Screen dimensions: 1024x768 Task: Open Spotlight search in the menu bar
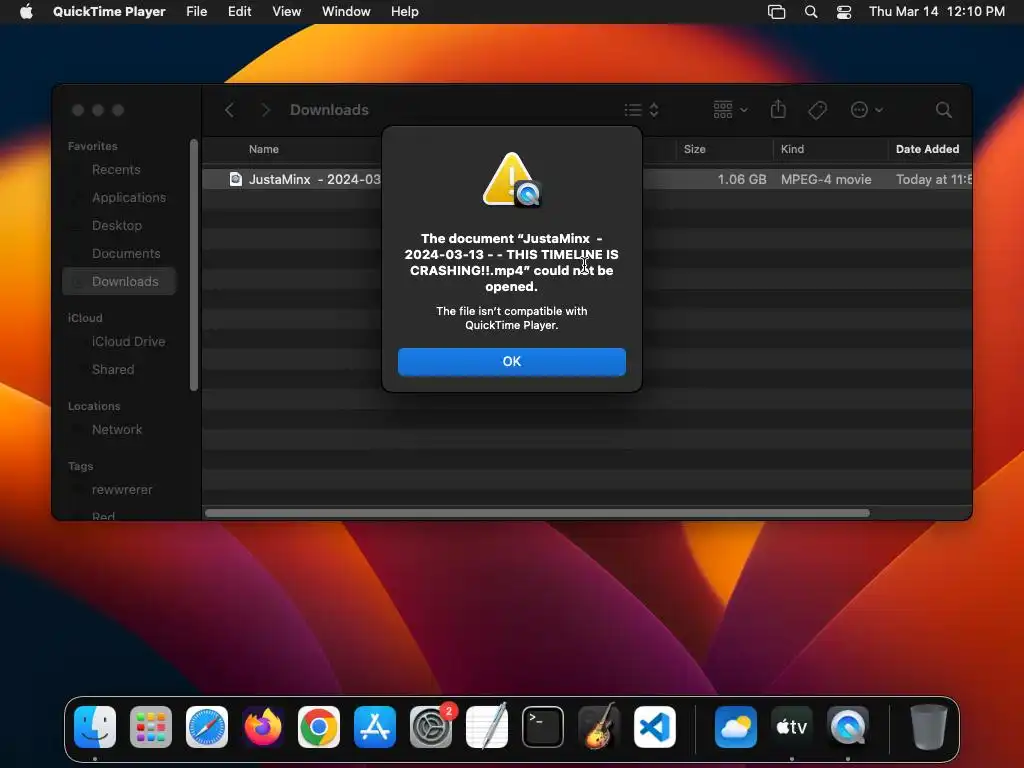coord(810,12)
